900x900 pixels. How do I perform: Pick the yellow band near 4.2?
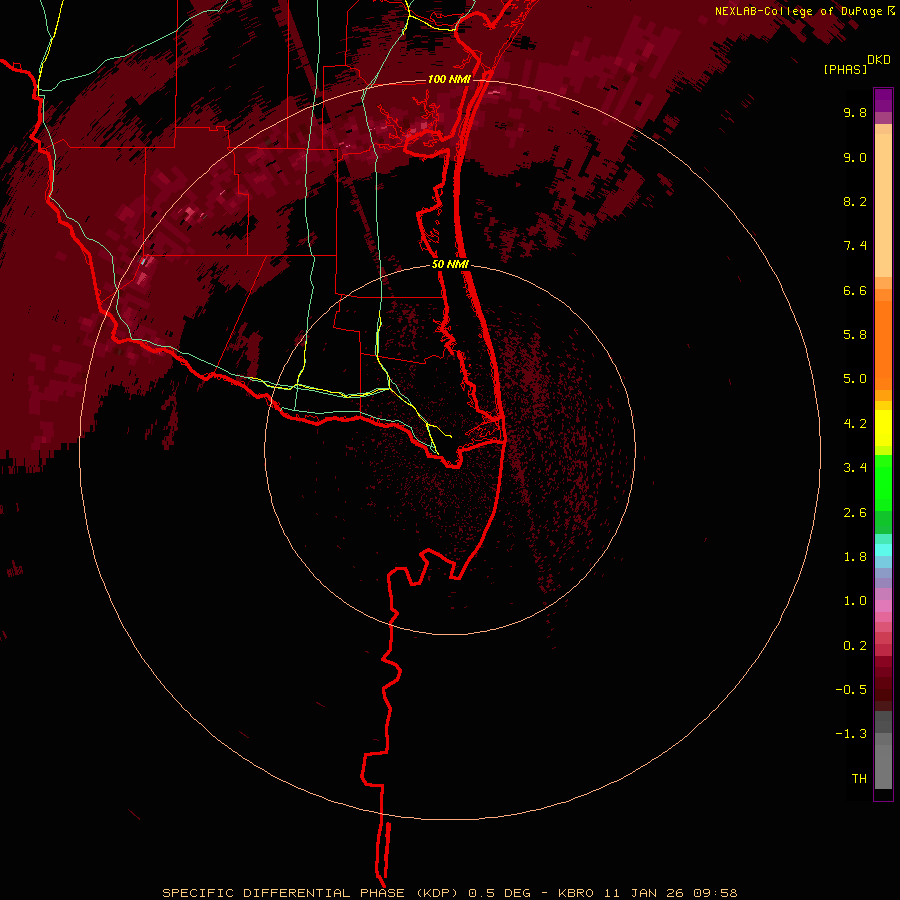883,428
